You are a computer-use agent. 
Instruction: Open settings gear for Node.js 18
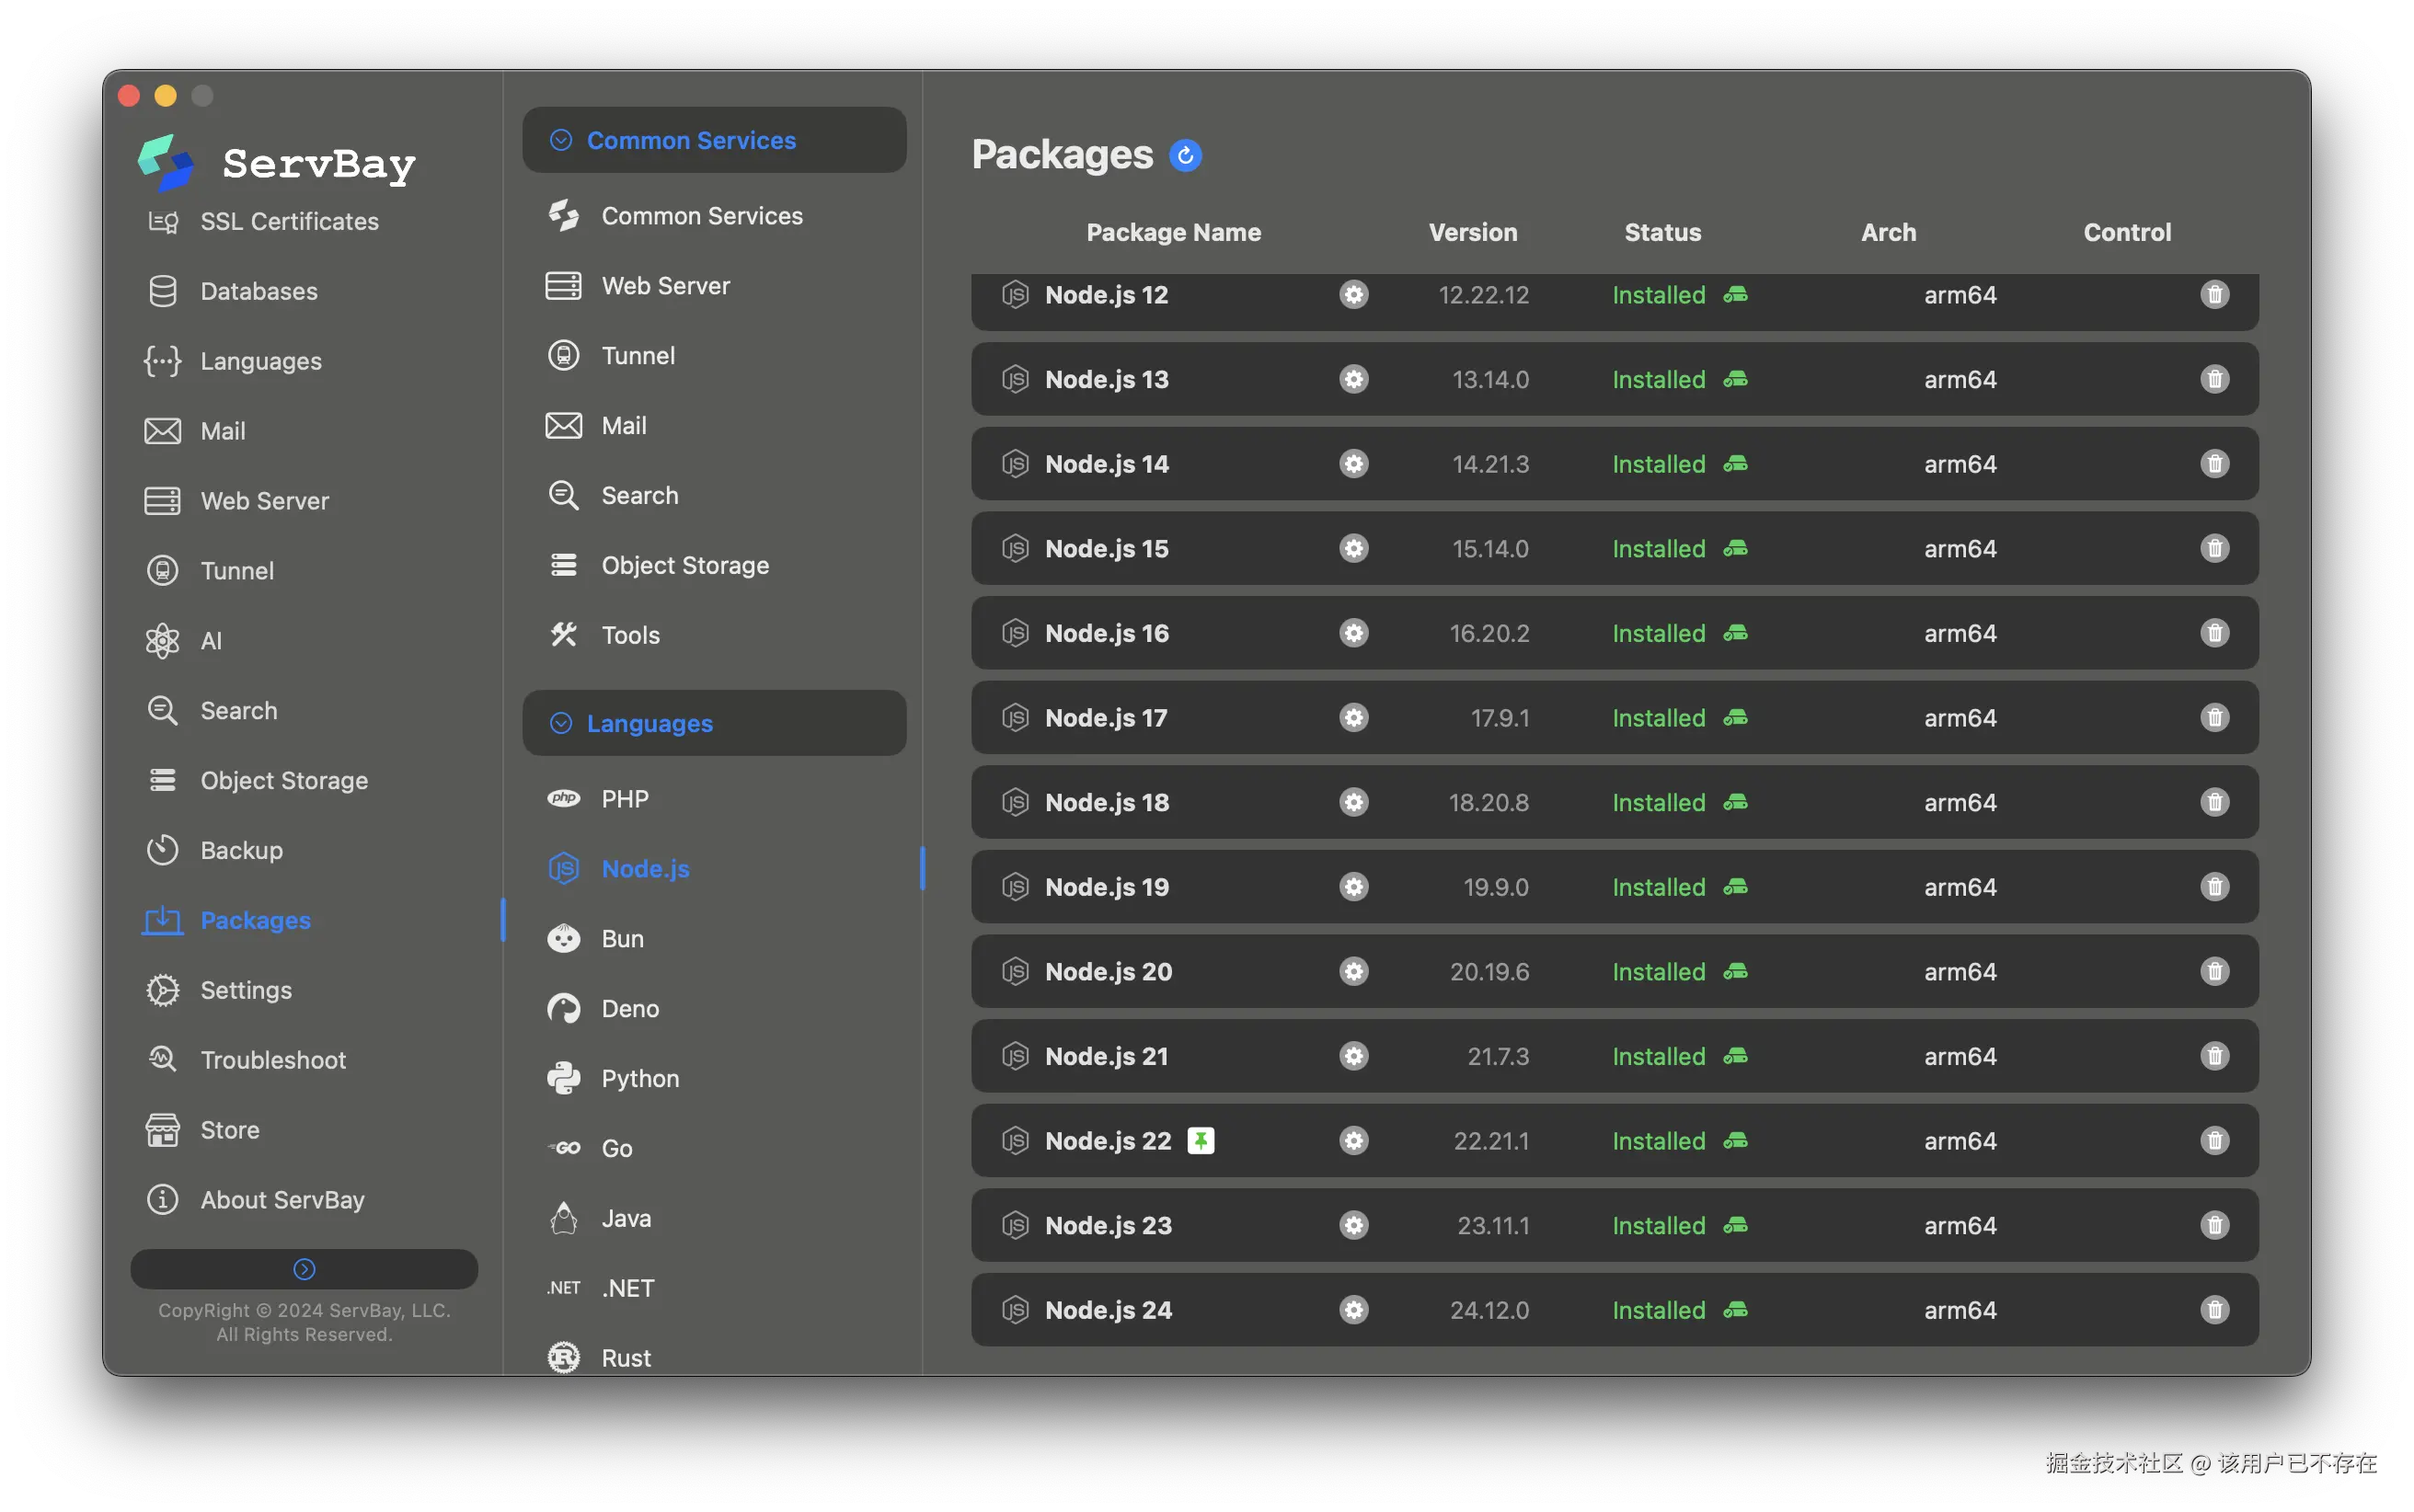click(x=1353, y=802)
